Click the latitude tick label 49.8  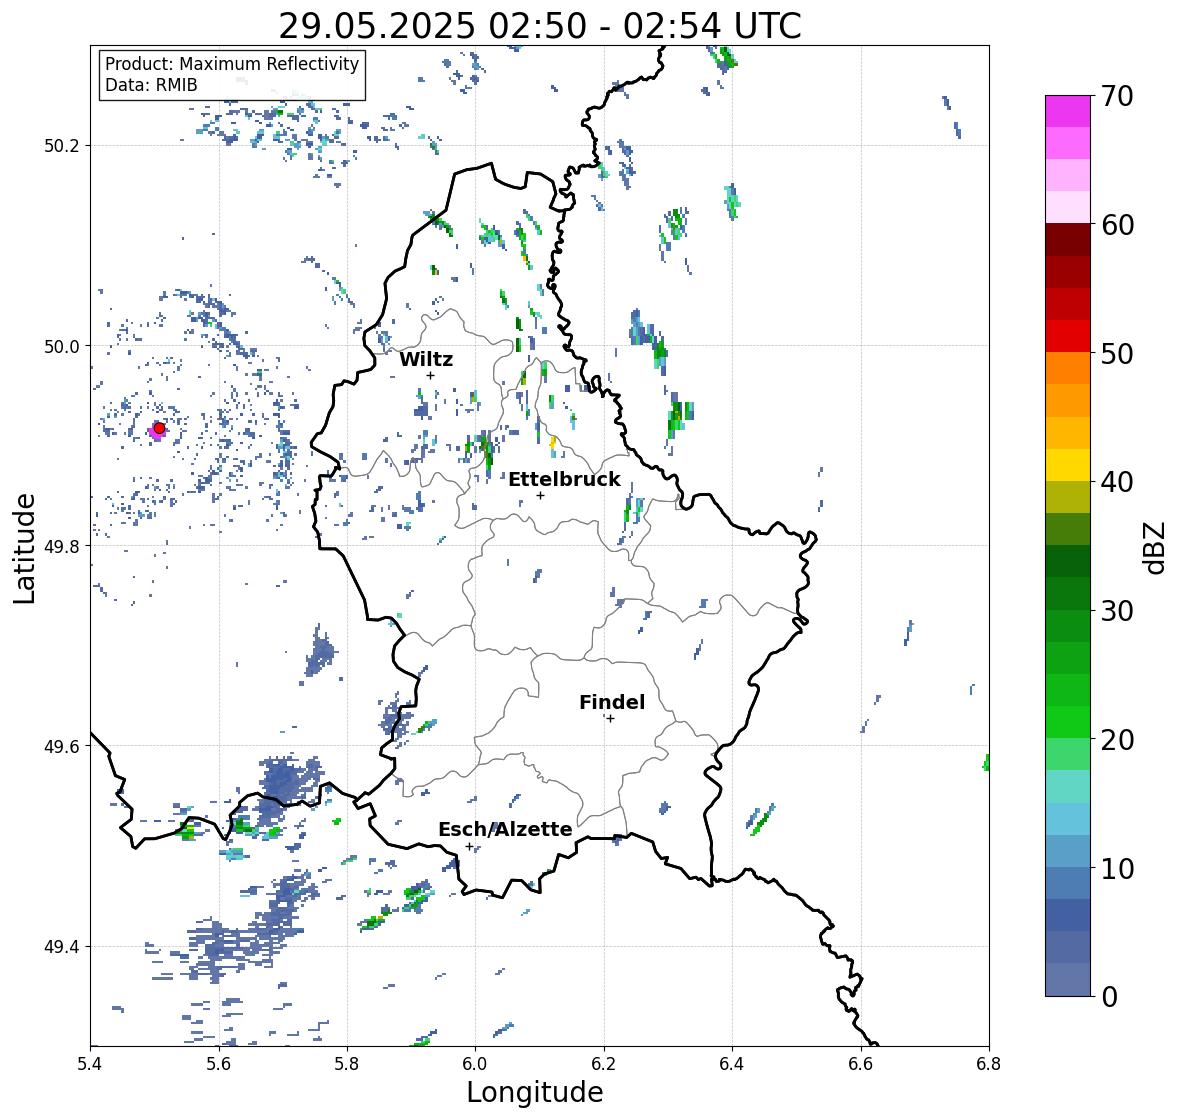tap(62, 546)
